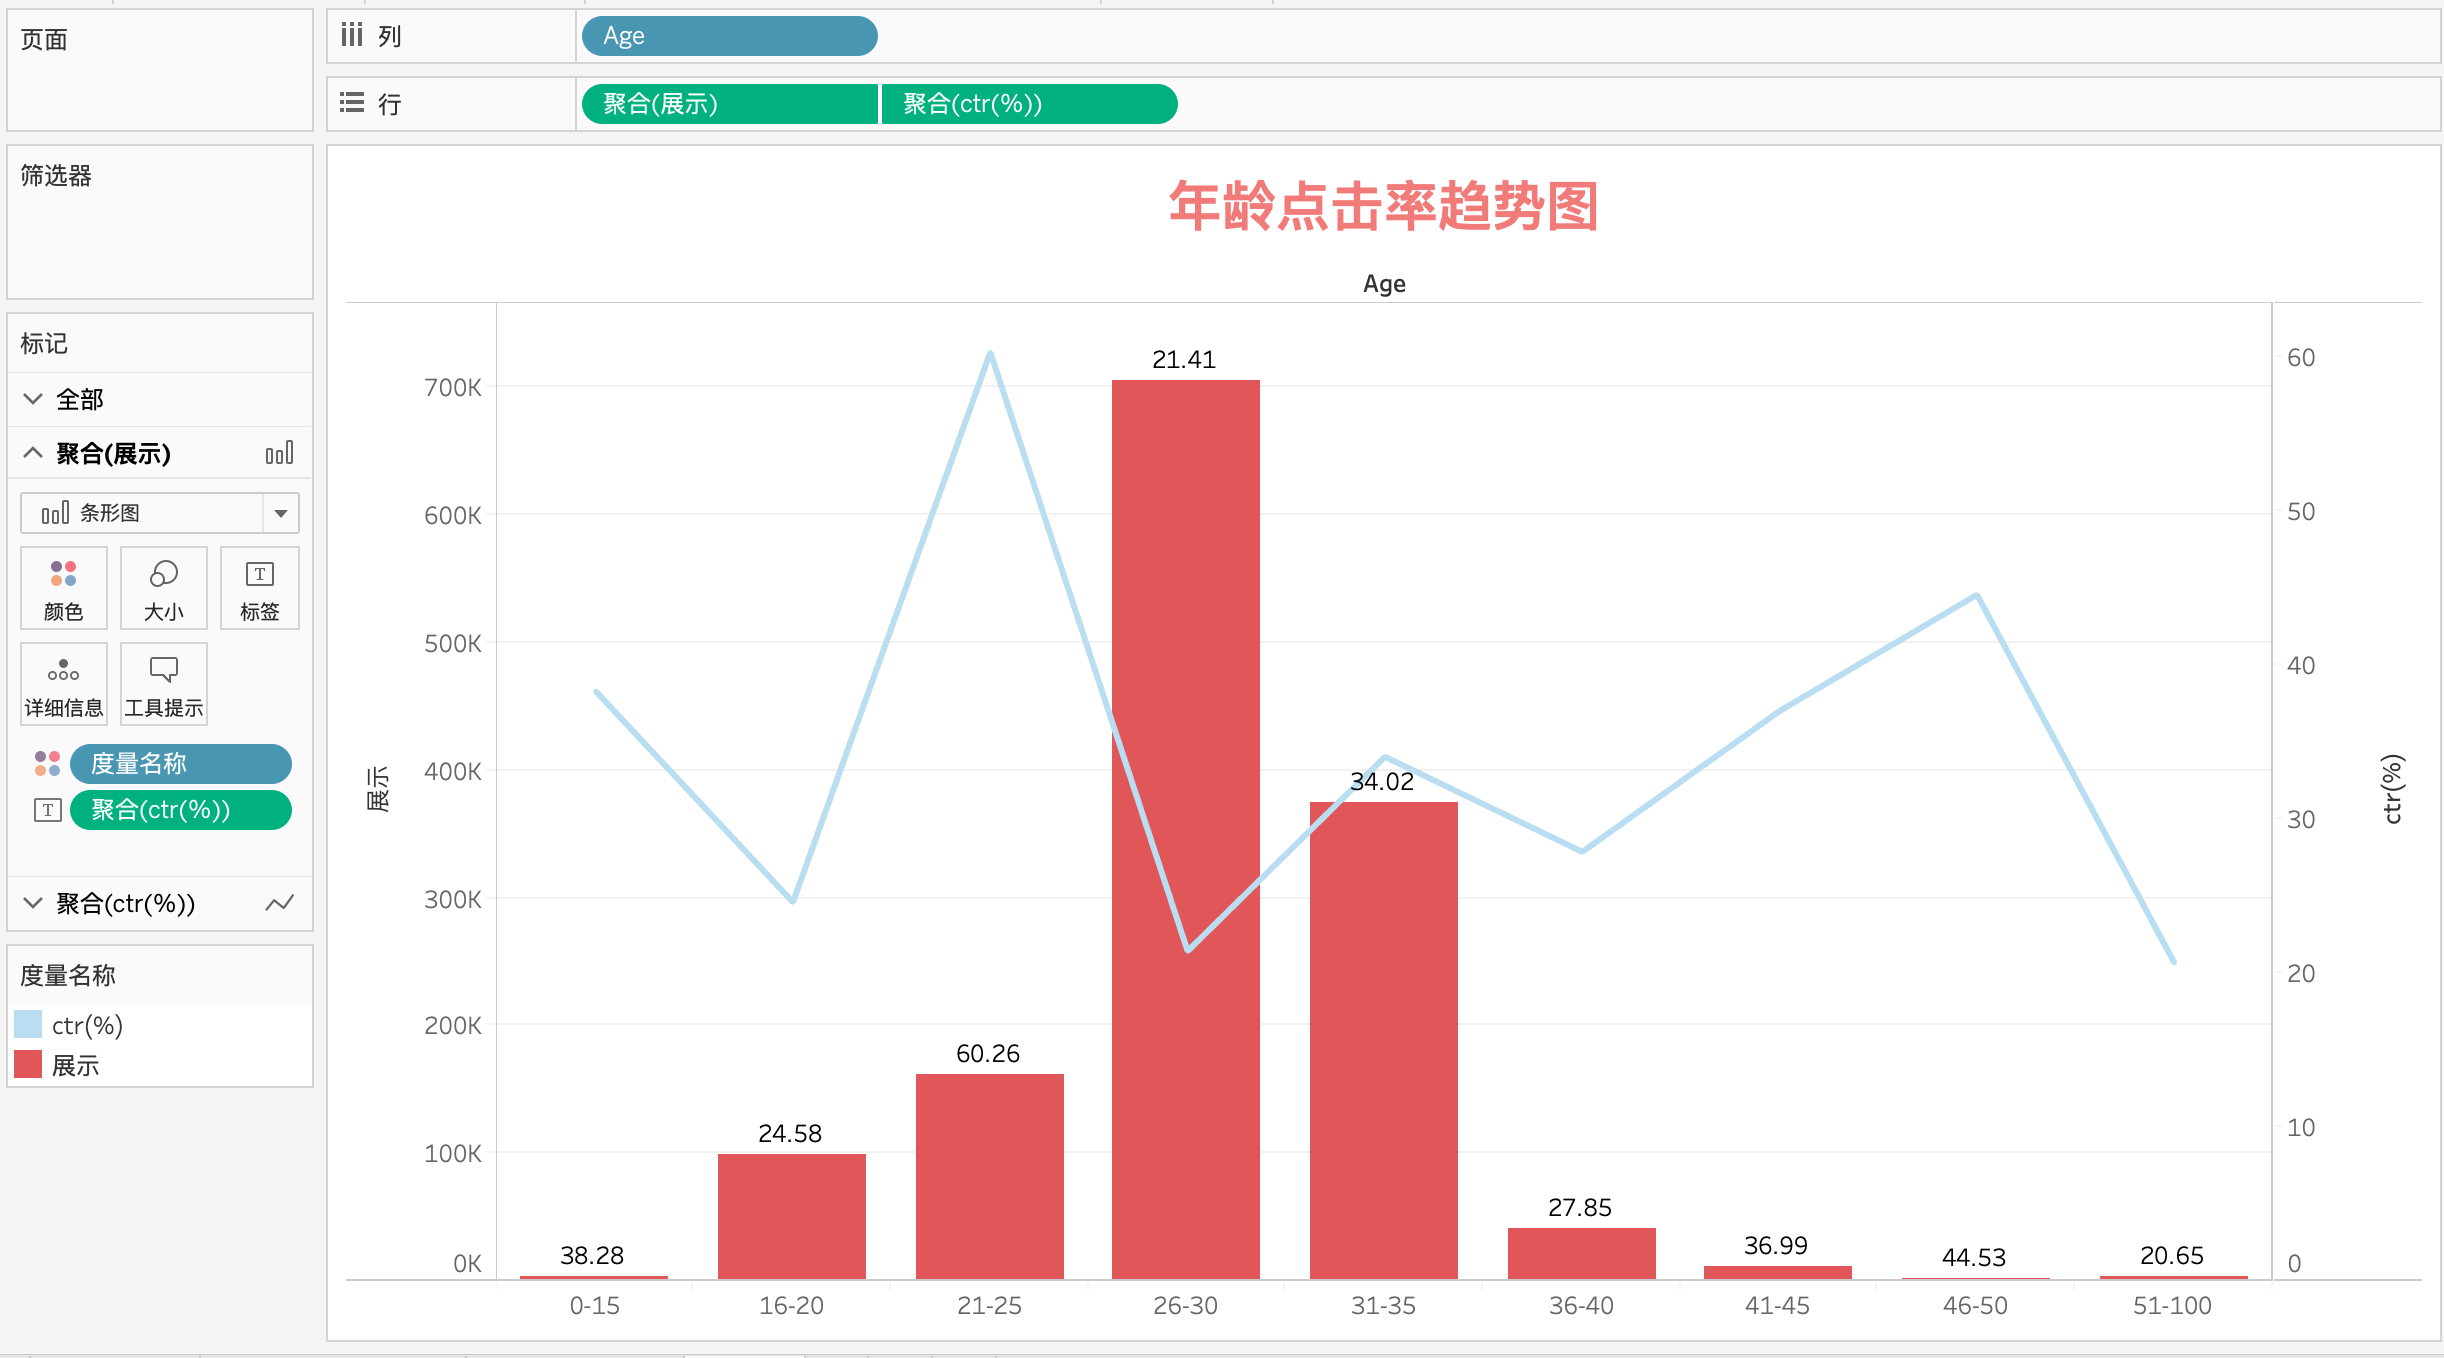
Task: Click the 700K left axis tick
Action: click(x=453, y=388)
